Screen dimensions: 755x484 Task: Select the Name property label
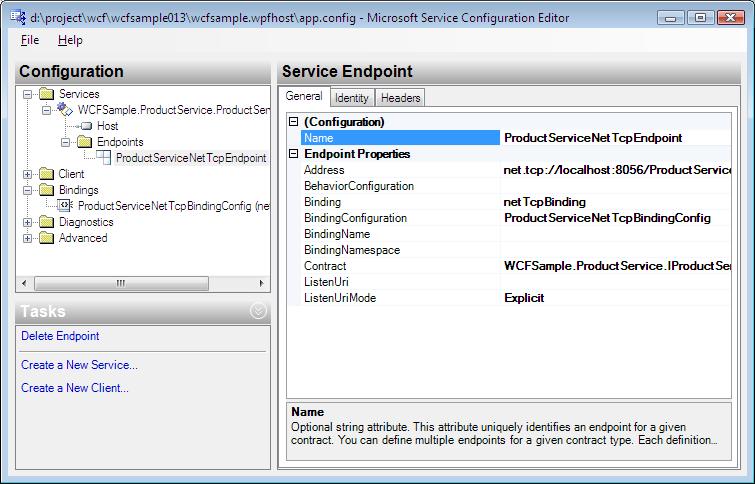click(x=401, y=138)
